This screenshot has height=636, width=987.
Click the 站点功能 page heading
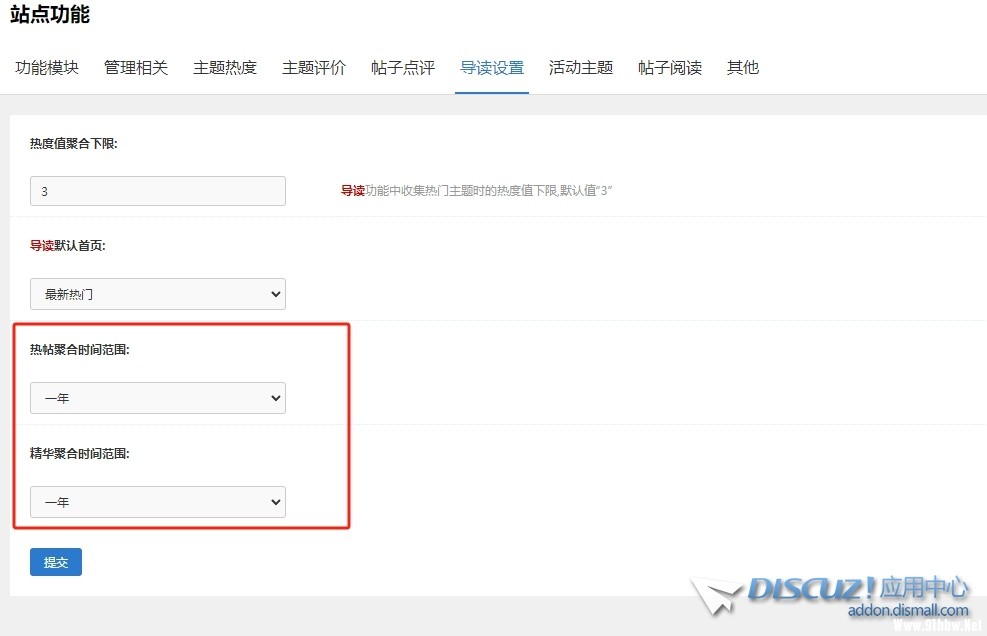coord(50,14)
